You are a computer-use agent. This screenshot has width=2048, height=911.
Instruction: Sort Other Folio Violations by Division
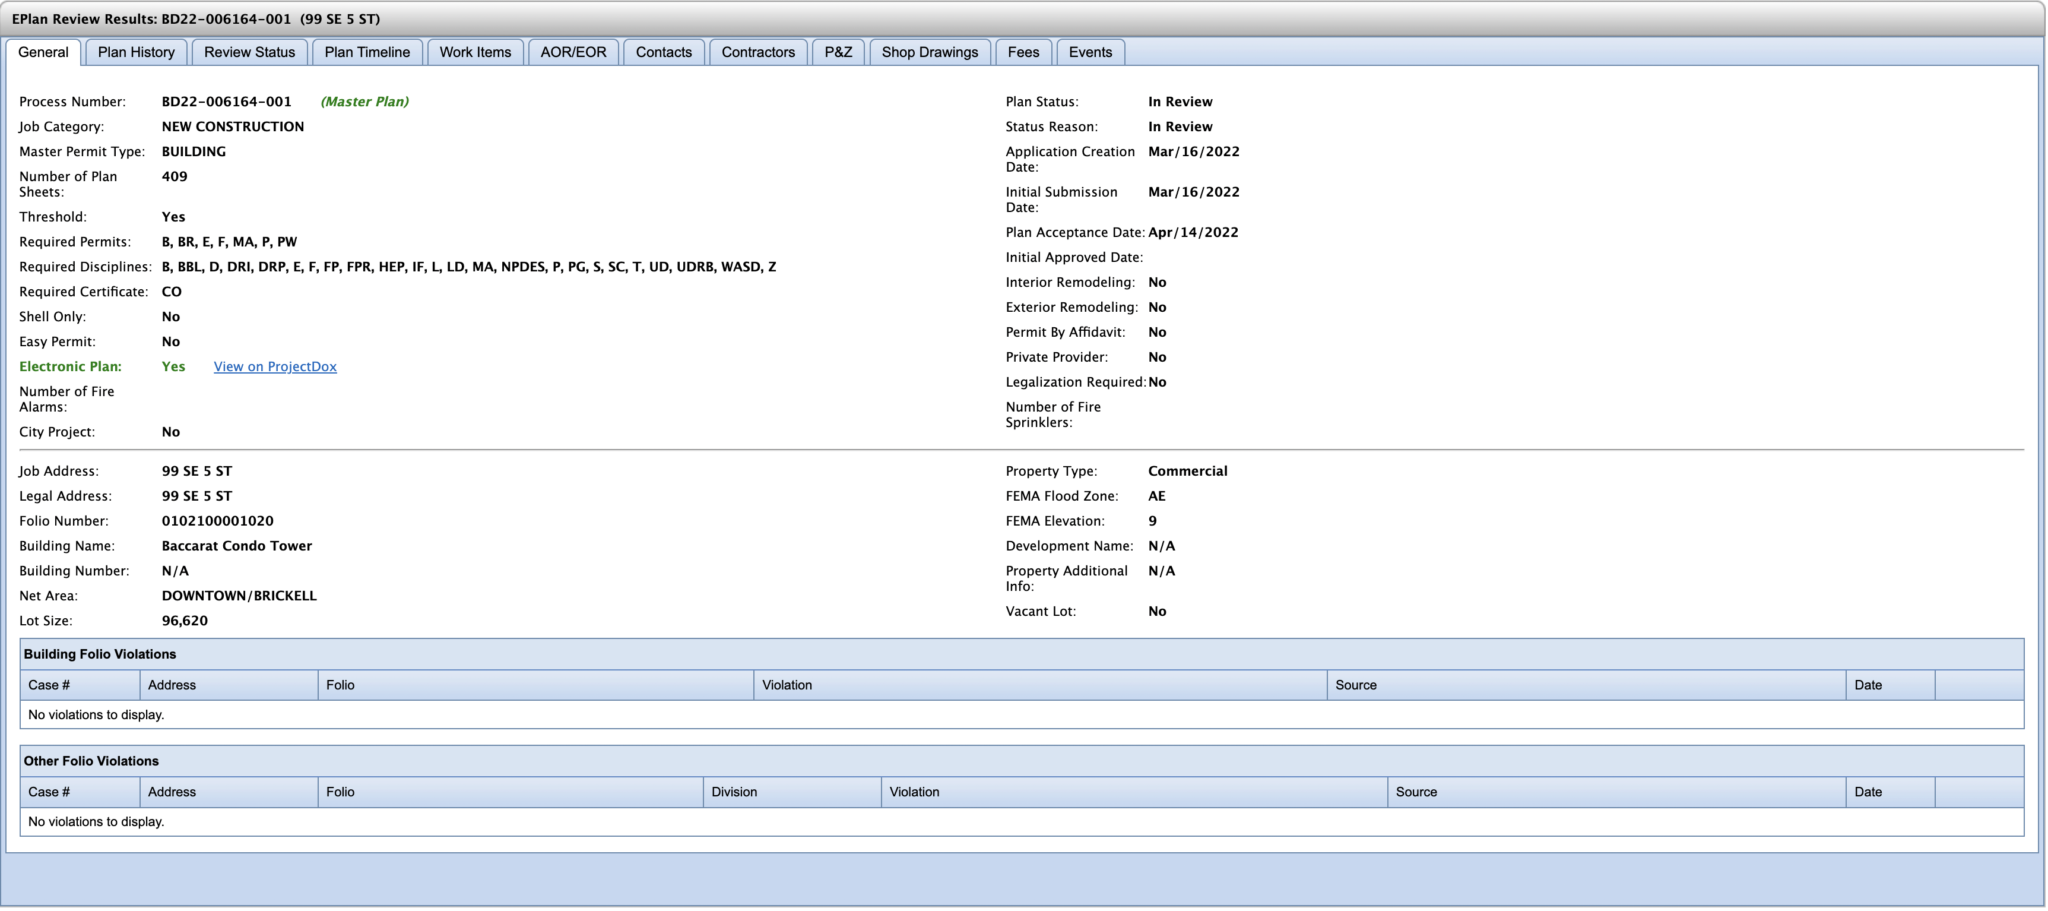(734, 792)
